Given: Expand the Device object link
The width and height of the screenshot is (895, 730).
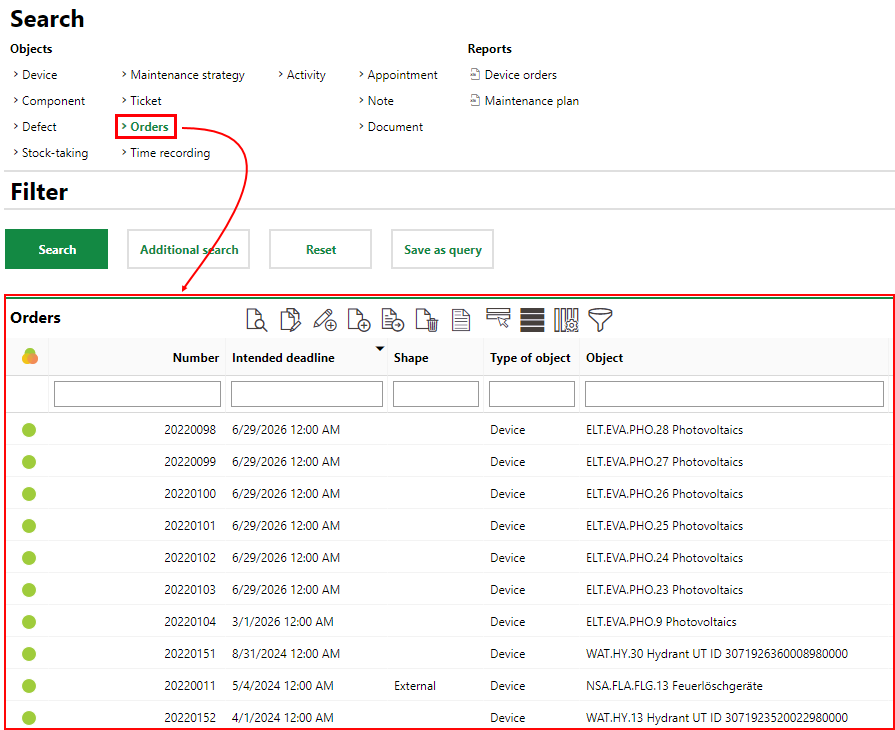Looking at the screenshot, I should 39,75.
